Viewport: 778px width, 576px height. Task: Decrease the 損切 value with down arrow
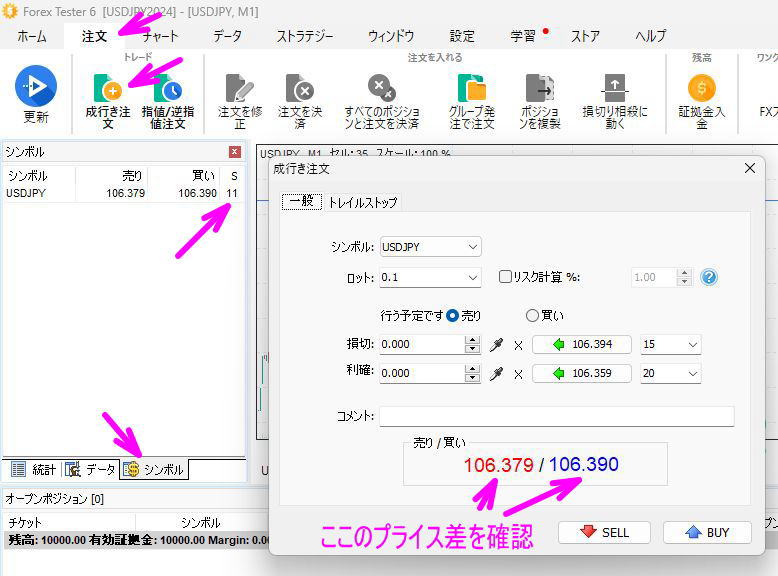[x=473, y=349]
